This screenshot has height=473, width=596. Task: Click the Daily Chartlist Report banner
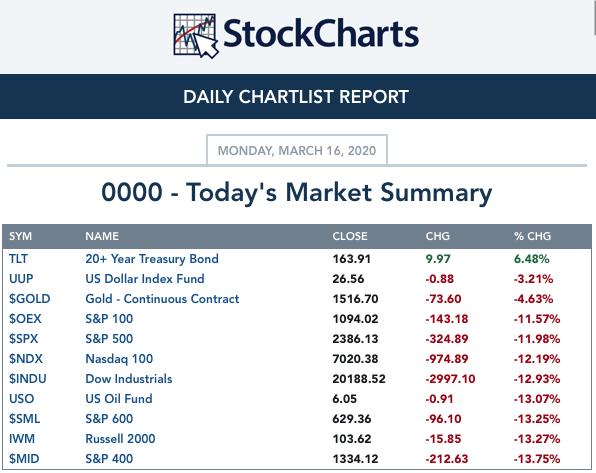click(298, 97)
